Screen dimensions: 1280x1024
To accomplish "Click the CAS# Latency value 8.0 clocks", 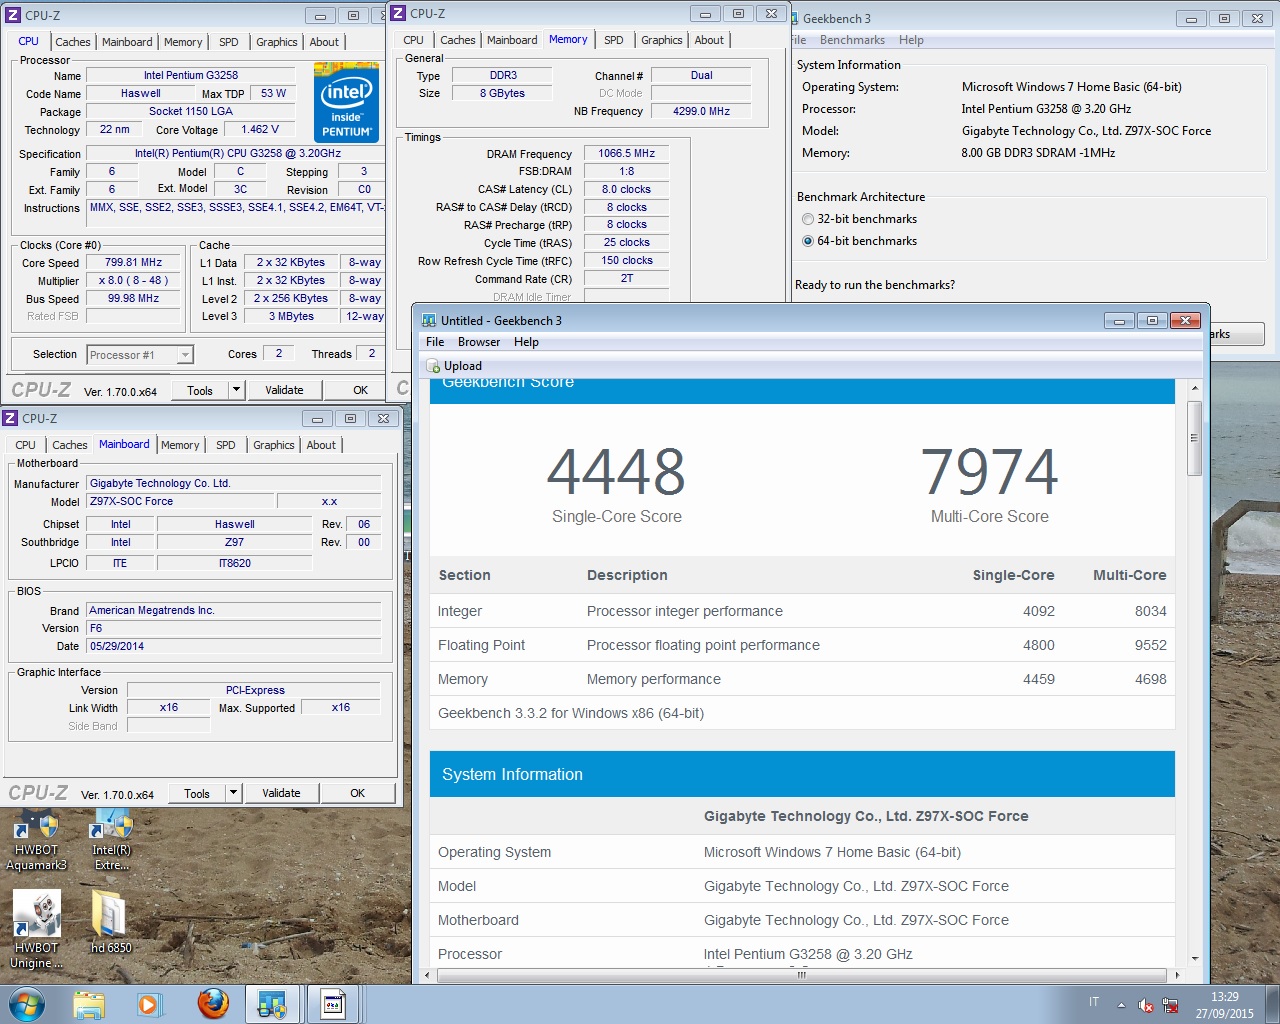I will (626, 189).
